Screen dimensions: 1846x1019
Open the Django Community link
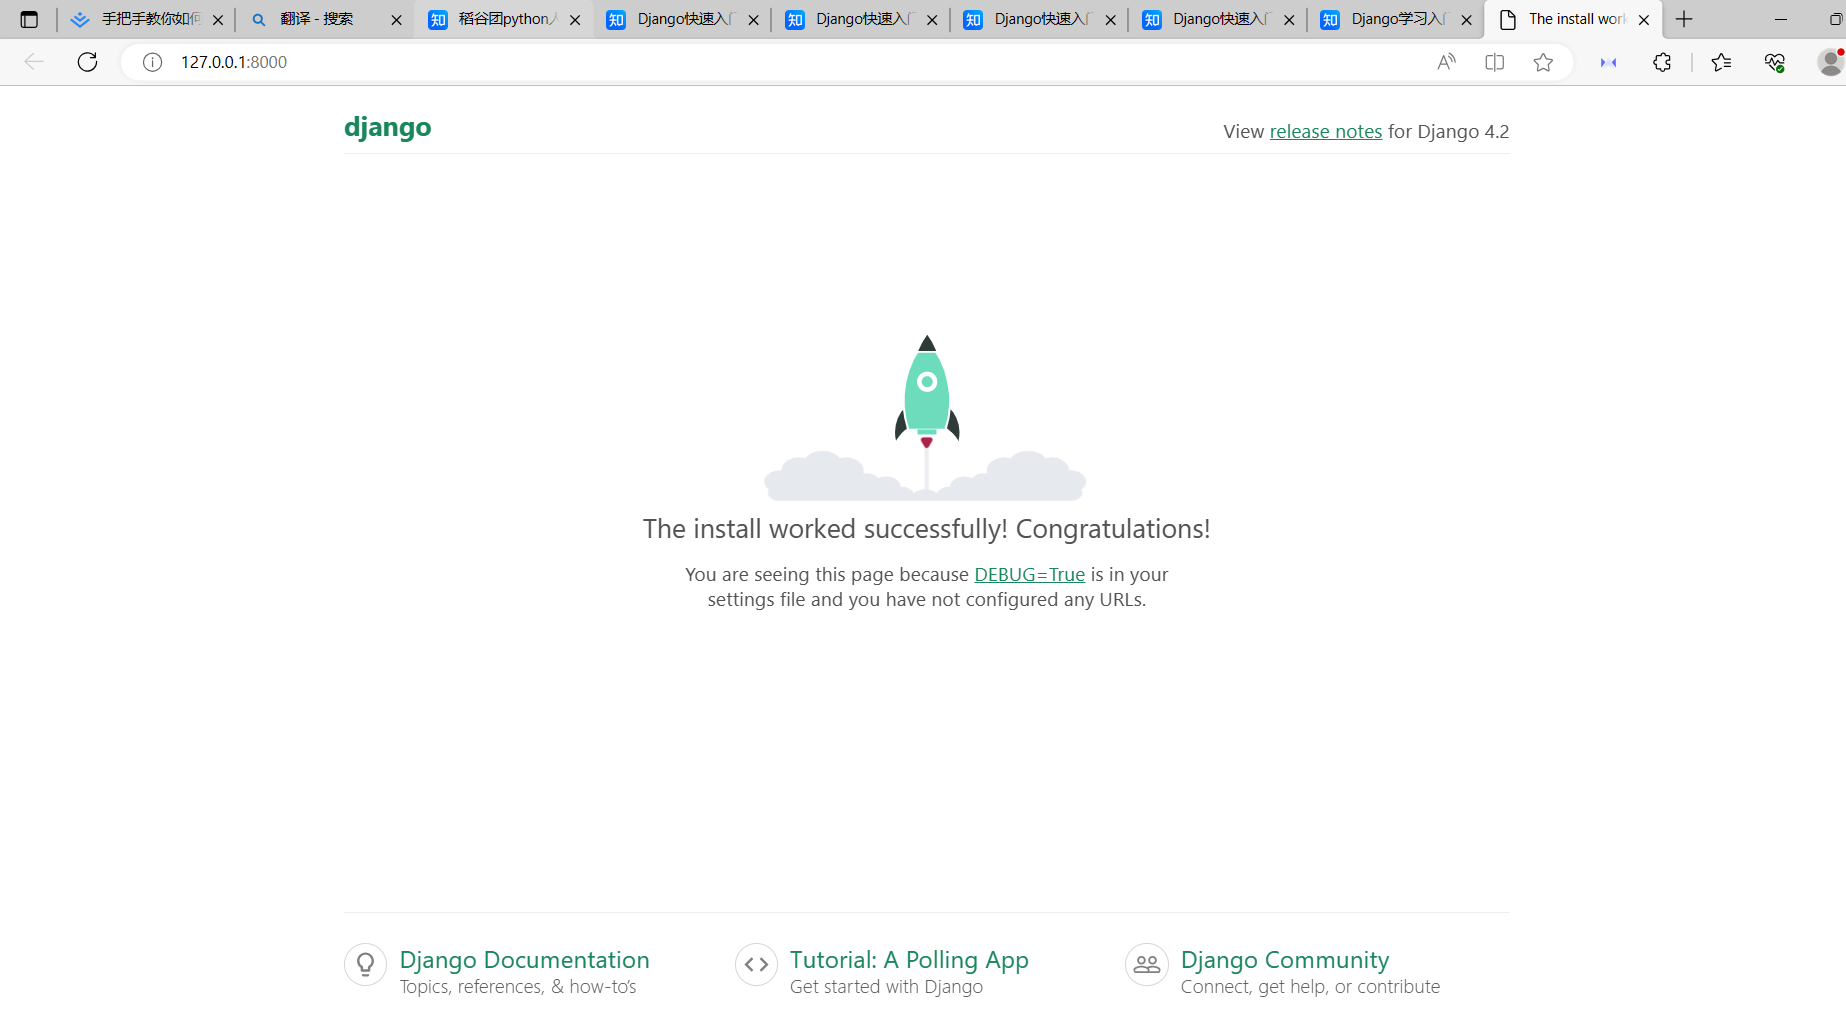(1285, 960)
